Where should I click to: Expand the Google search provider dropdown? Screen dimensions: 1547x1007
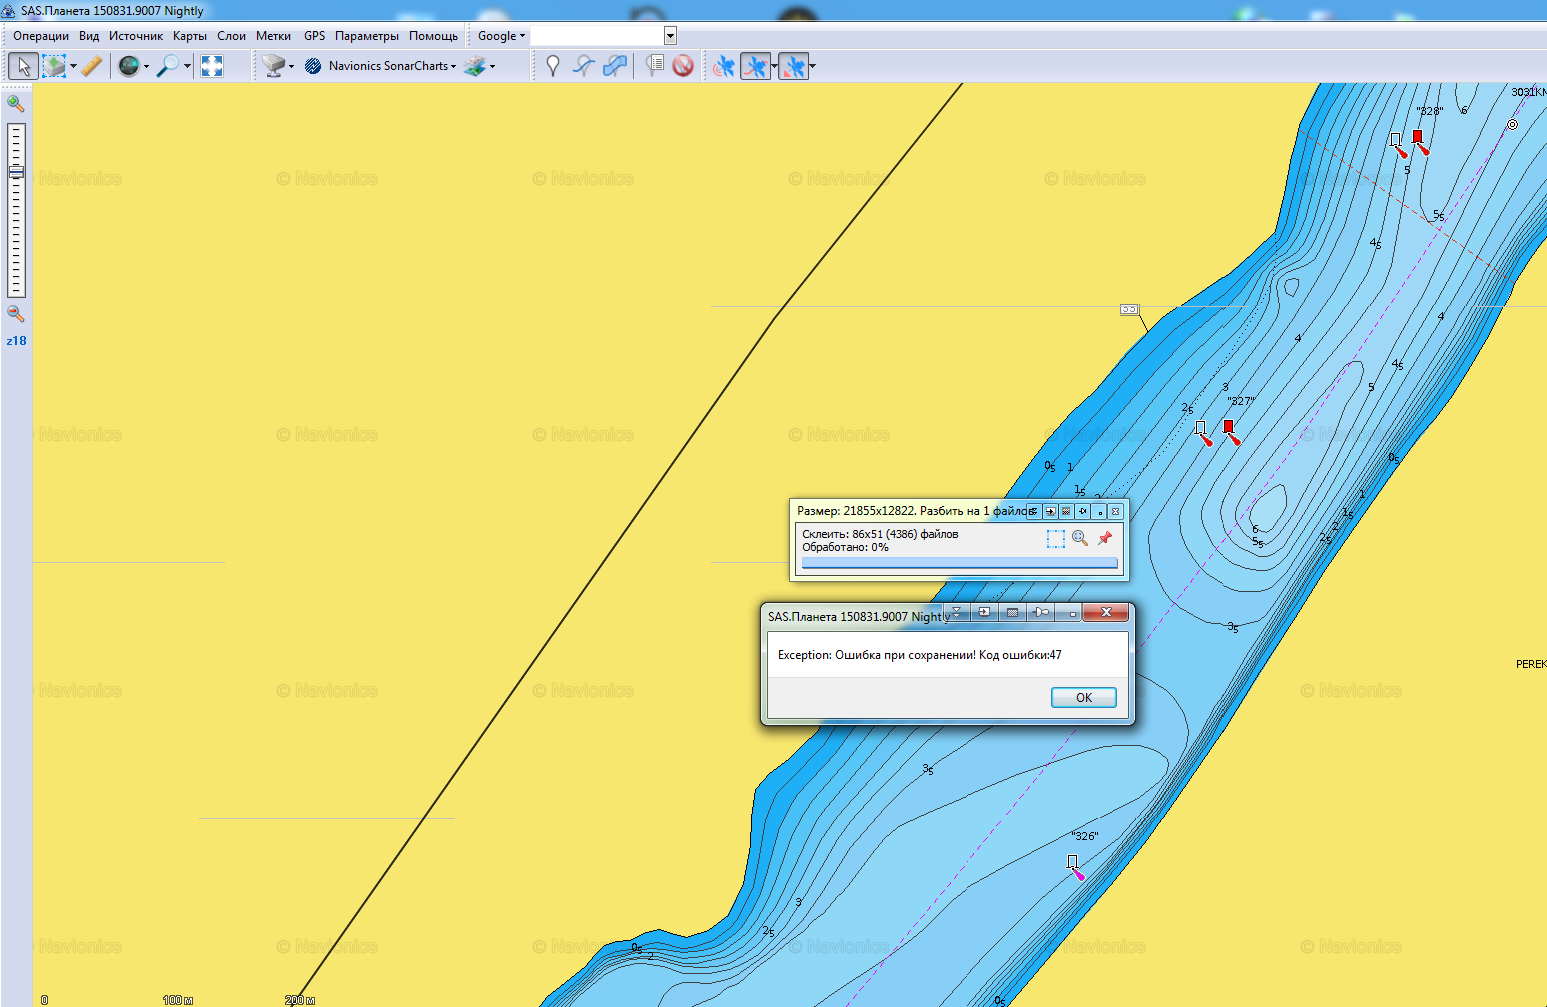click(x=501, y=36)
